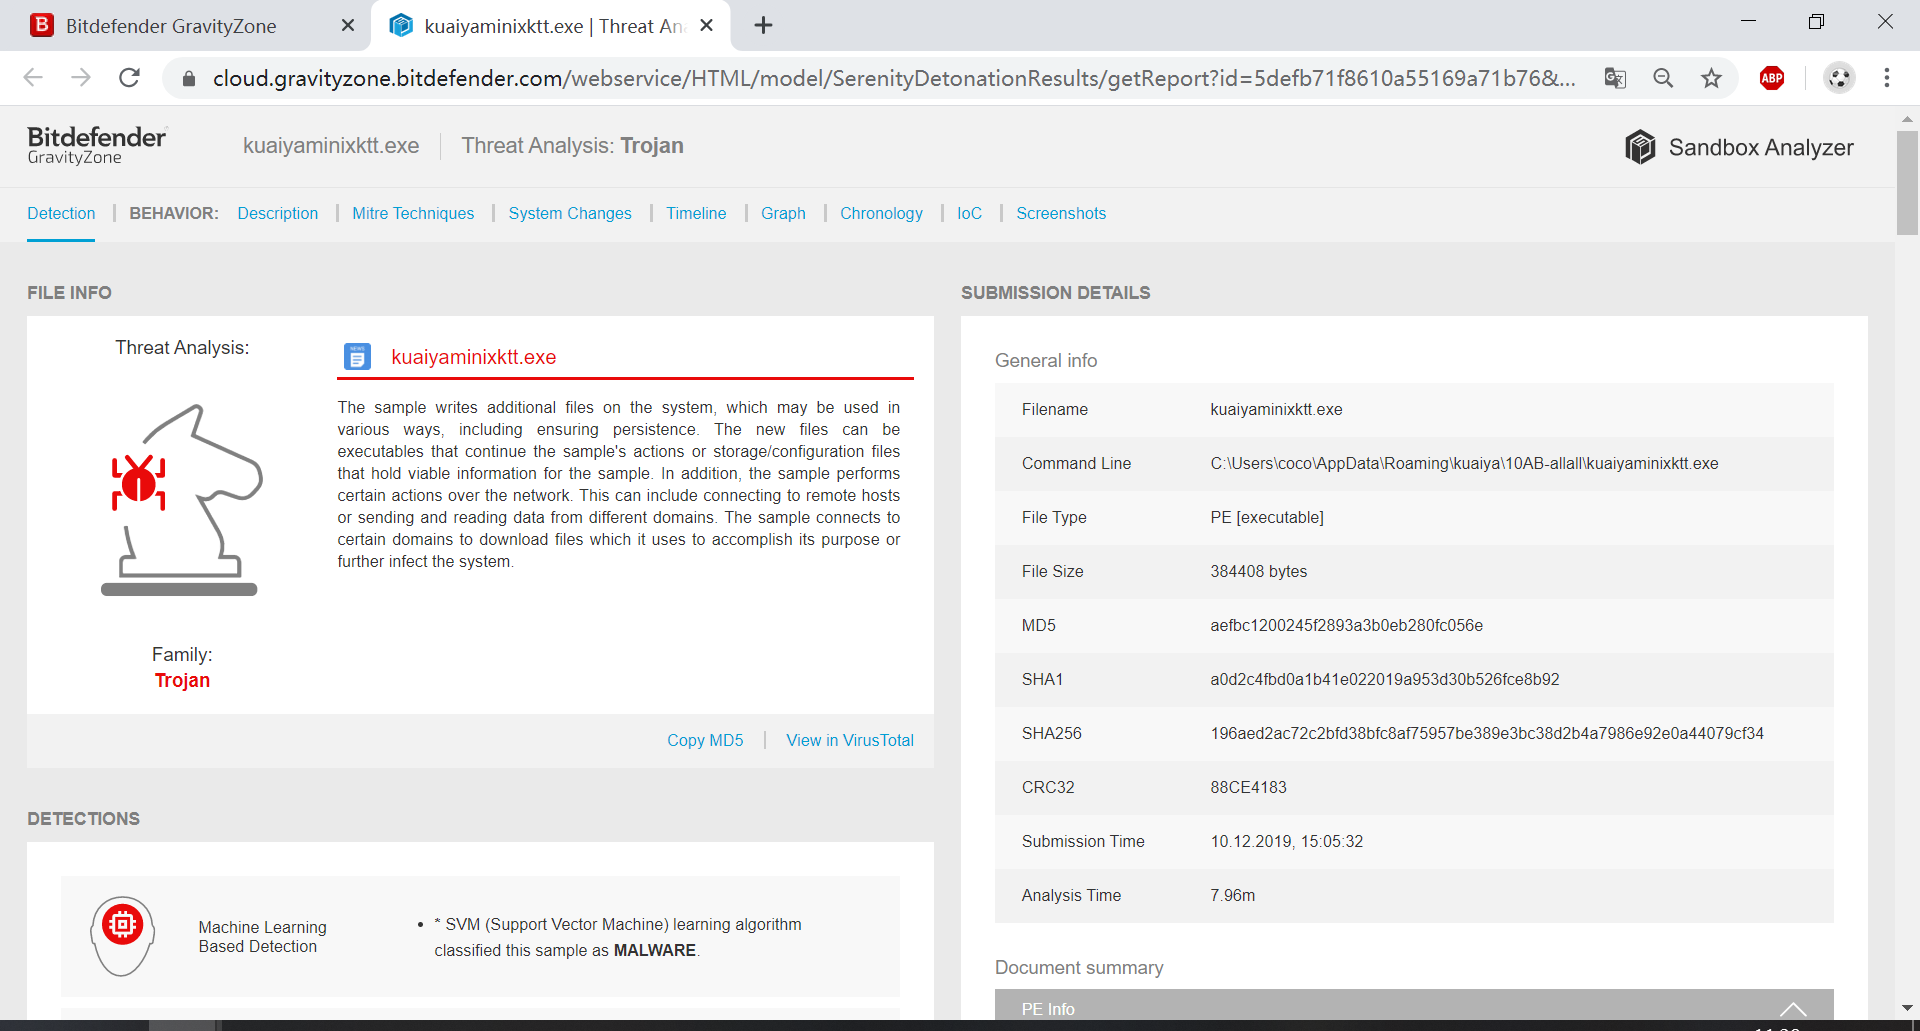Open the Chronology section
Screen dimensions: 1920x1031
pyautogui.click(x=881, y=213)
